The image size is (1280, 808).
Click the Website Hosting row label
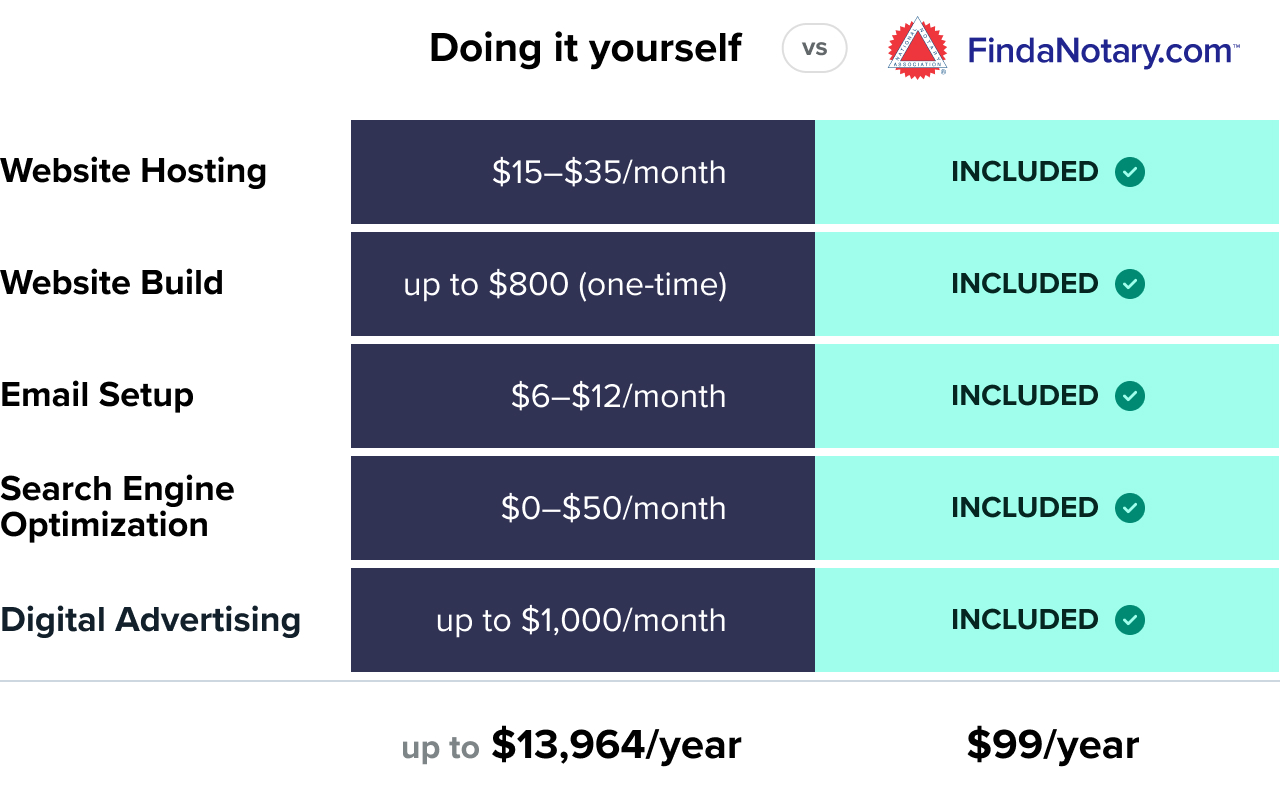point(134,171)
